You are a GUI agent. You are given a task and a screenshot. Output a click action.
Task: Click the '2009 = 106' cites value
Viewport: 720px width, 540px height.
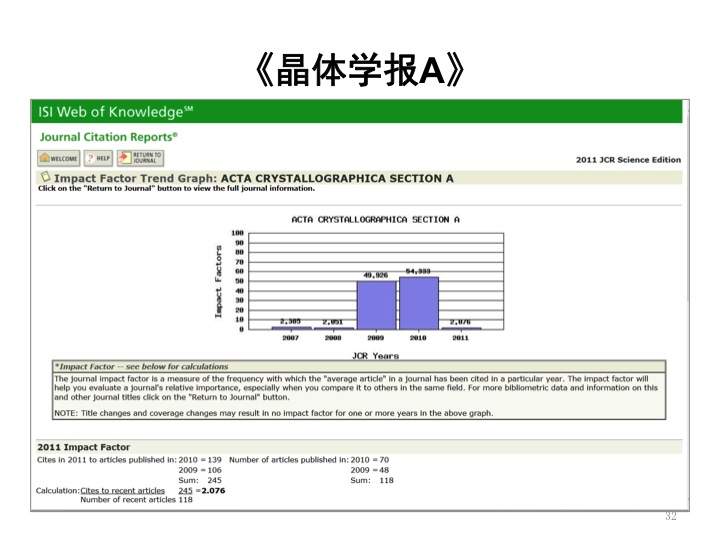click(x=200, y=470)
